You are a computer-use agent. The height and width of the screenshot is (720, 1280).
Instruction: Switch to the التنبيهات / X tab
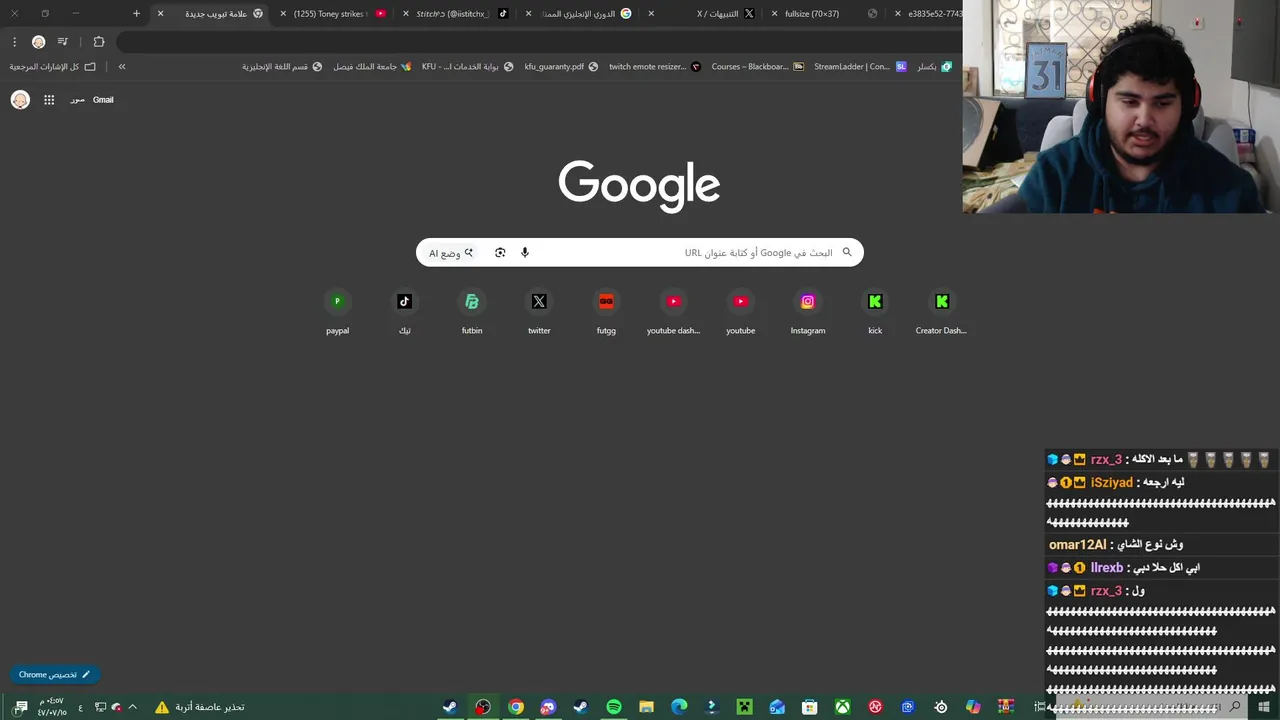[703, 14]
